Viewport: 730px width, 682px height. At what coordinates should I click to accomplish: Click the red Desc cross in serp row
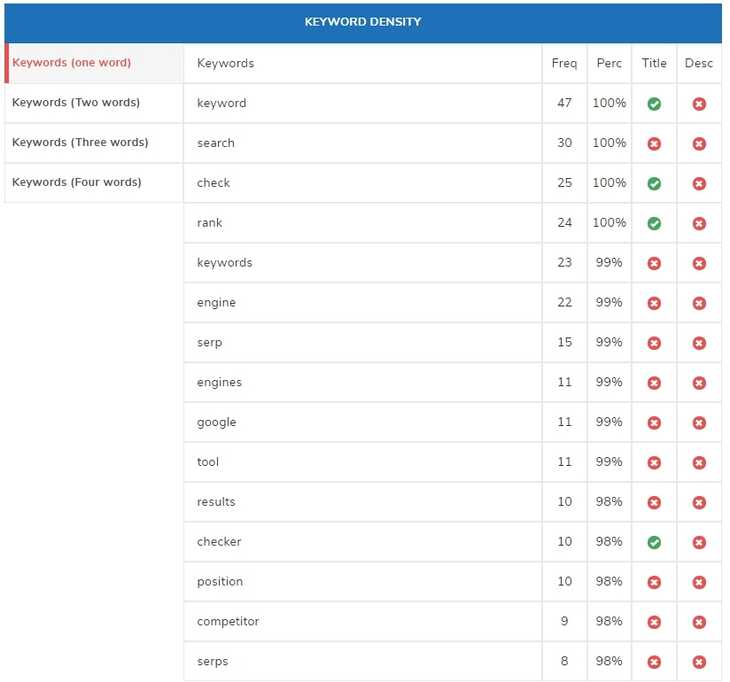click(x=699, y=343)
